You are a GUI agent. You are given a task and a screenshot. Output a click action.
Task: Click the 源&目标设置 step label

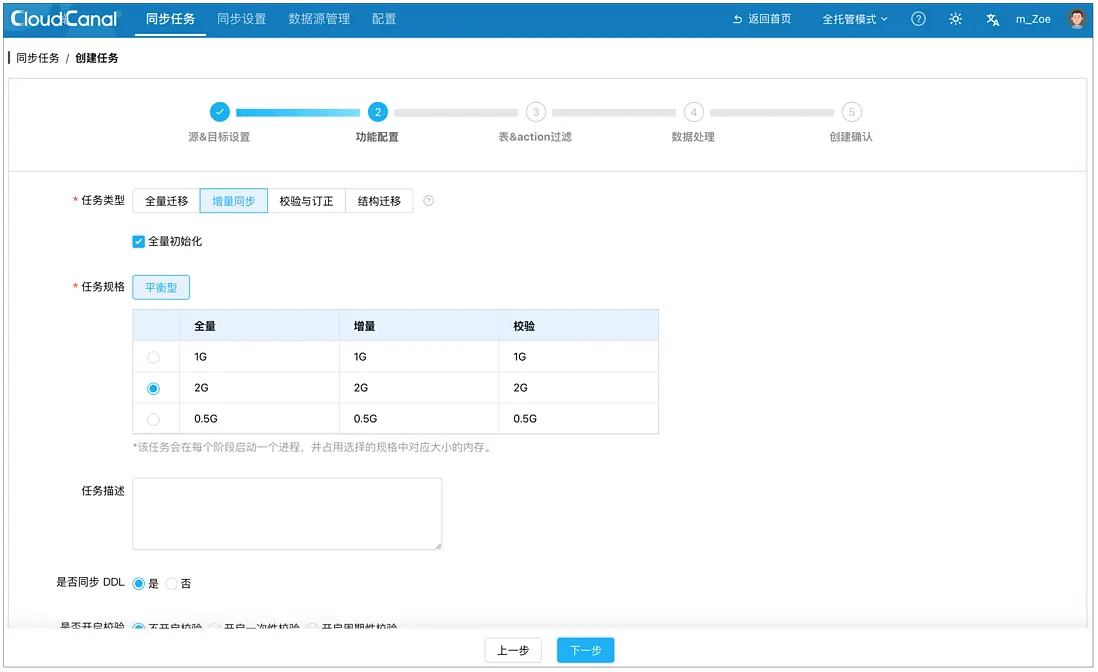[x=219, y=137]
